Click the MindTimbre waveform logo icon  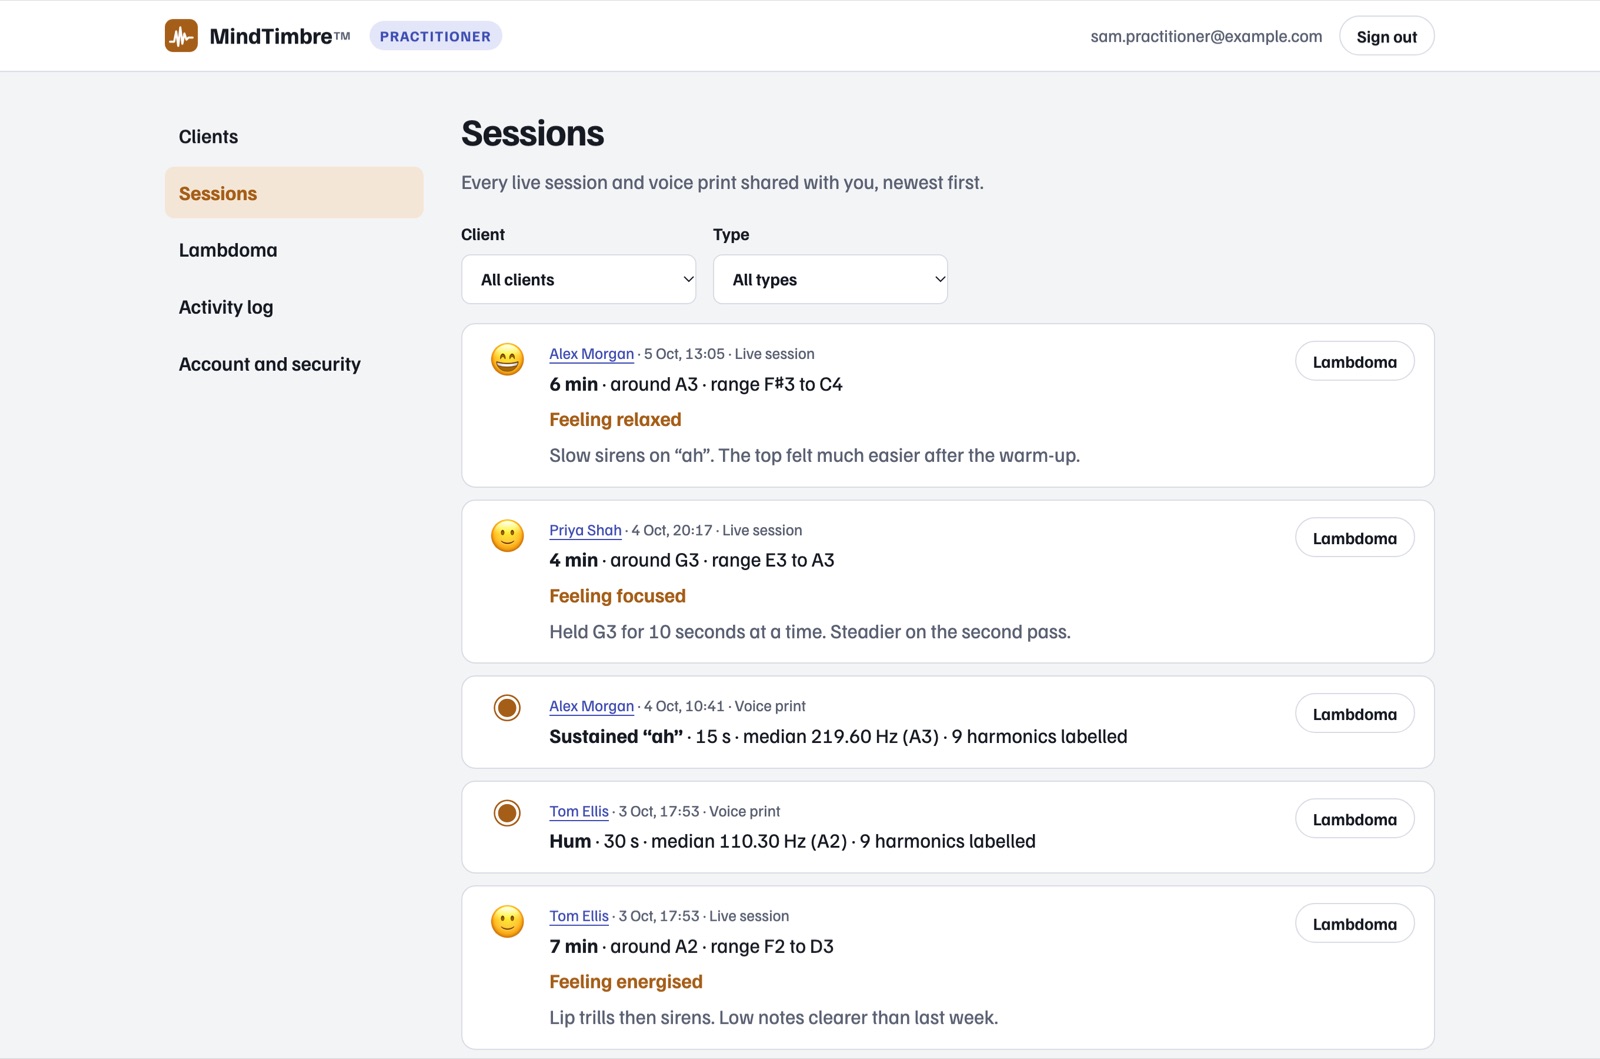[181, 36]
